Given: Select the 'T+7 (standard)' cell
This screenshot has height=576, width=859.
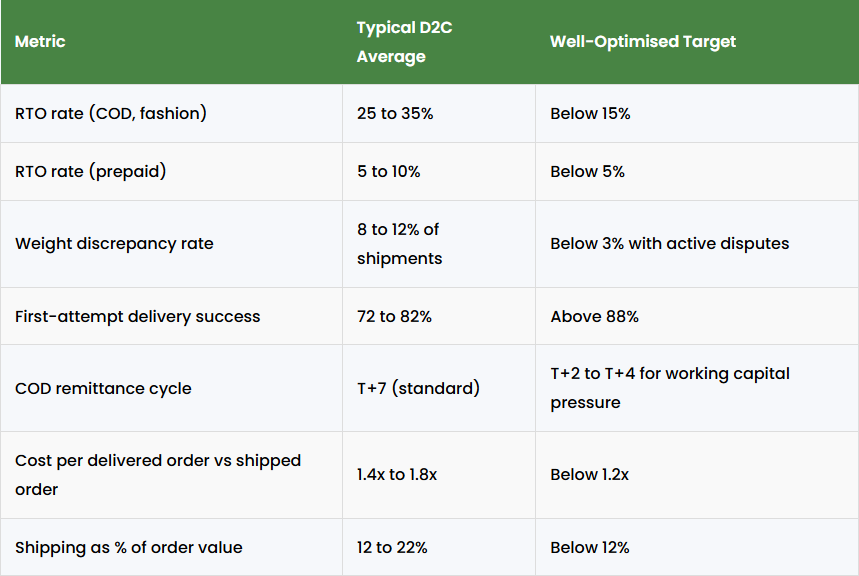Looking at the screenshot, I should [x=439, y=388].
